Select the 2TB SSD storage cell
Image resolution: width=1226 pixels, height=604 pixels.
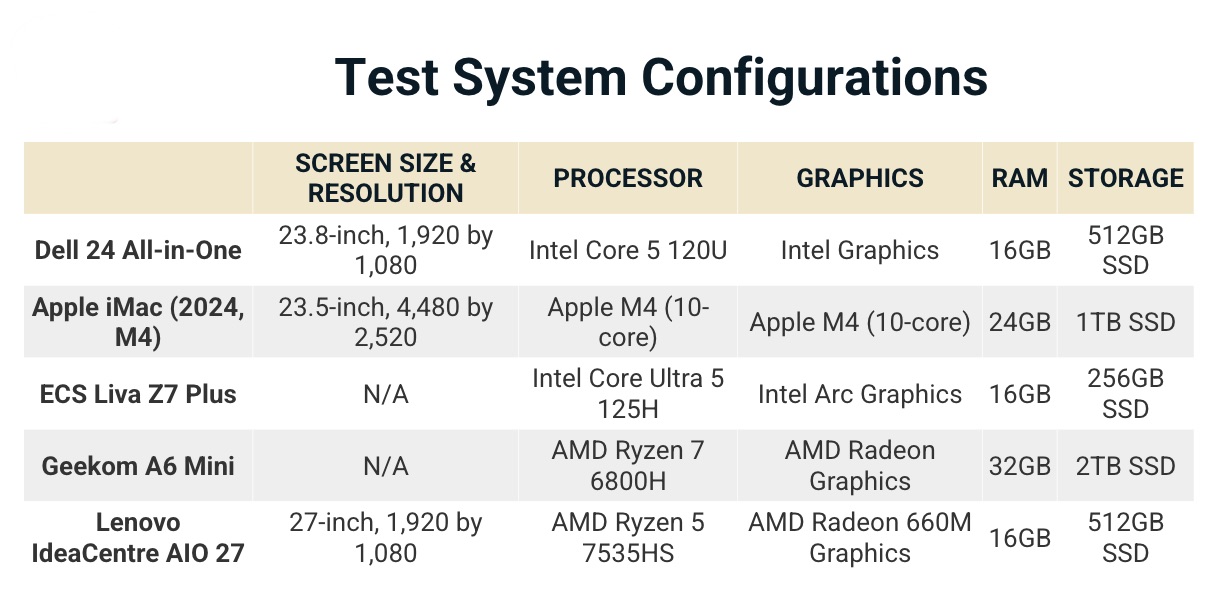pos(1125,466)
